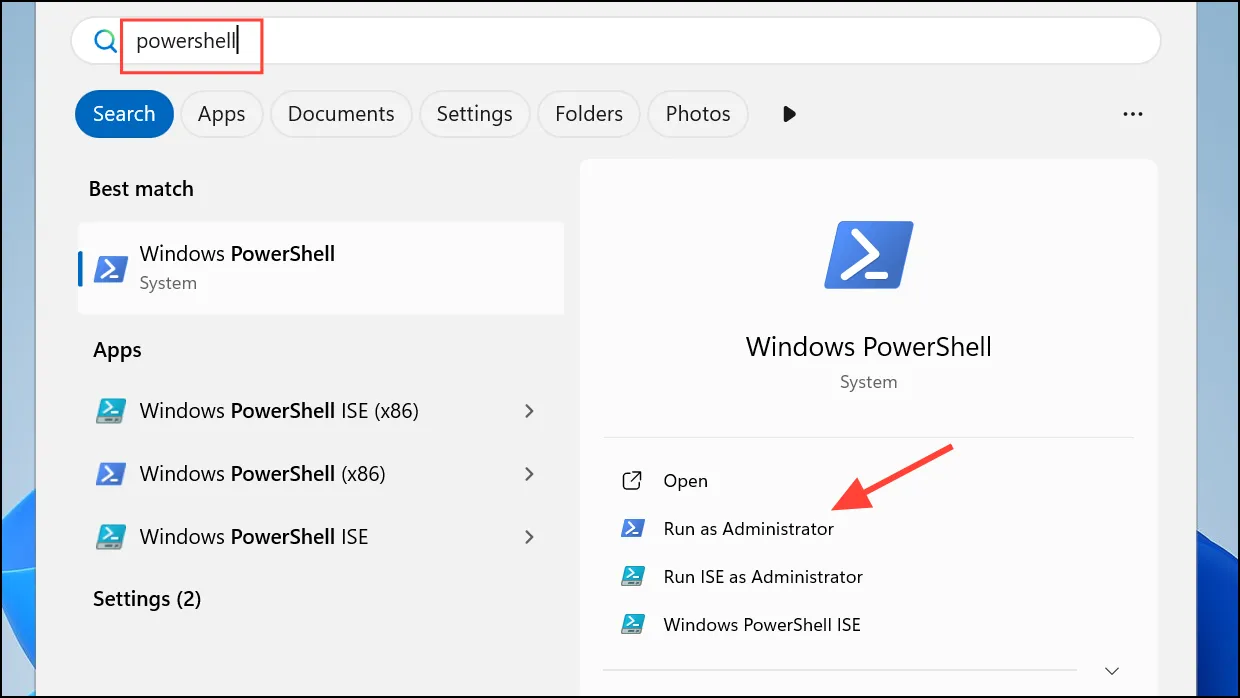Click the powershell search text field
Image resolution: width=1240 pixels, height=698 pixels.
615,41
